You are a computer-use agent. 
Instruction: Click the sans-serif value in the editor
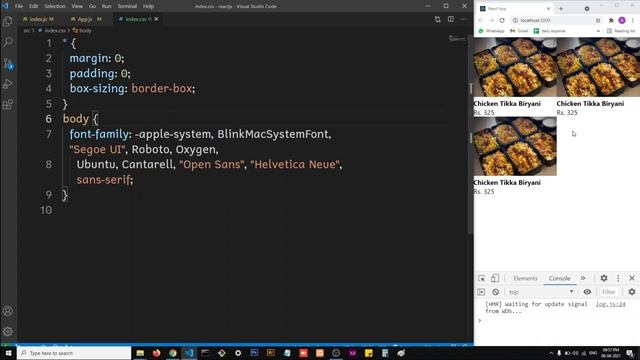click(x=103, y=180)
